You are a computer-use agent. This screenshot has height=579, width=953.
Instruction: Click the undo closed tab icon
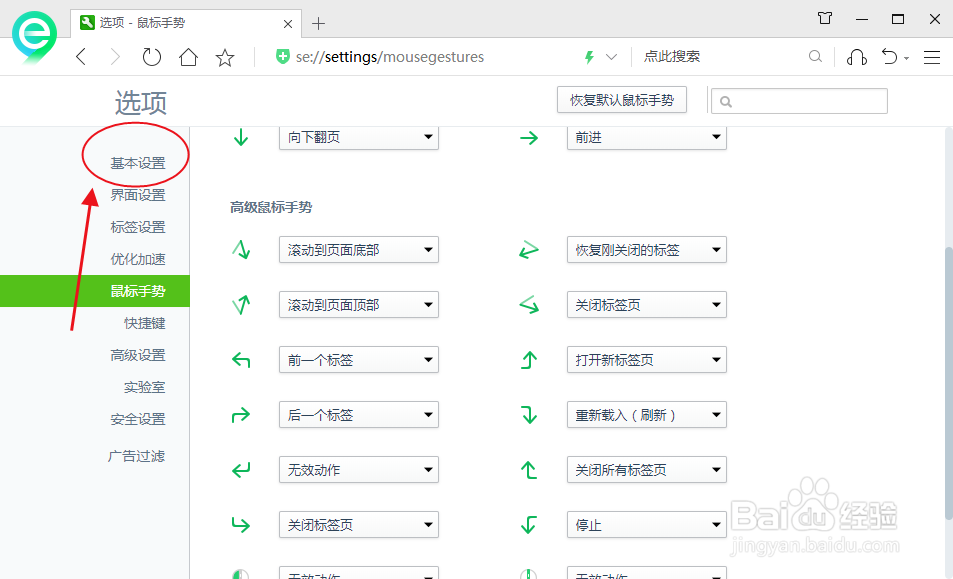[890, 57]
